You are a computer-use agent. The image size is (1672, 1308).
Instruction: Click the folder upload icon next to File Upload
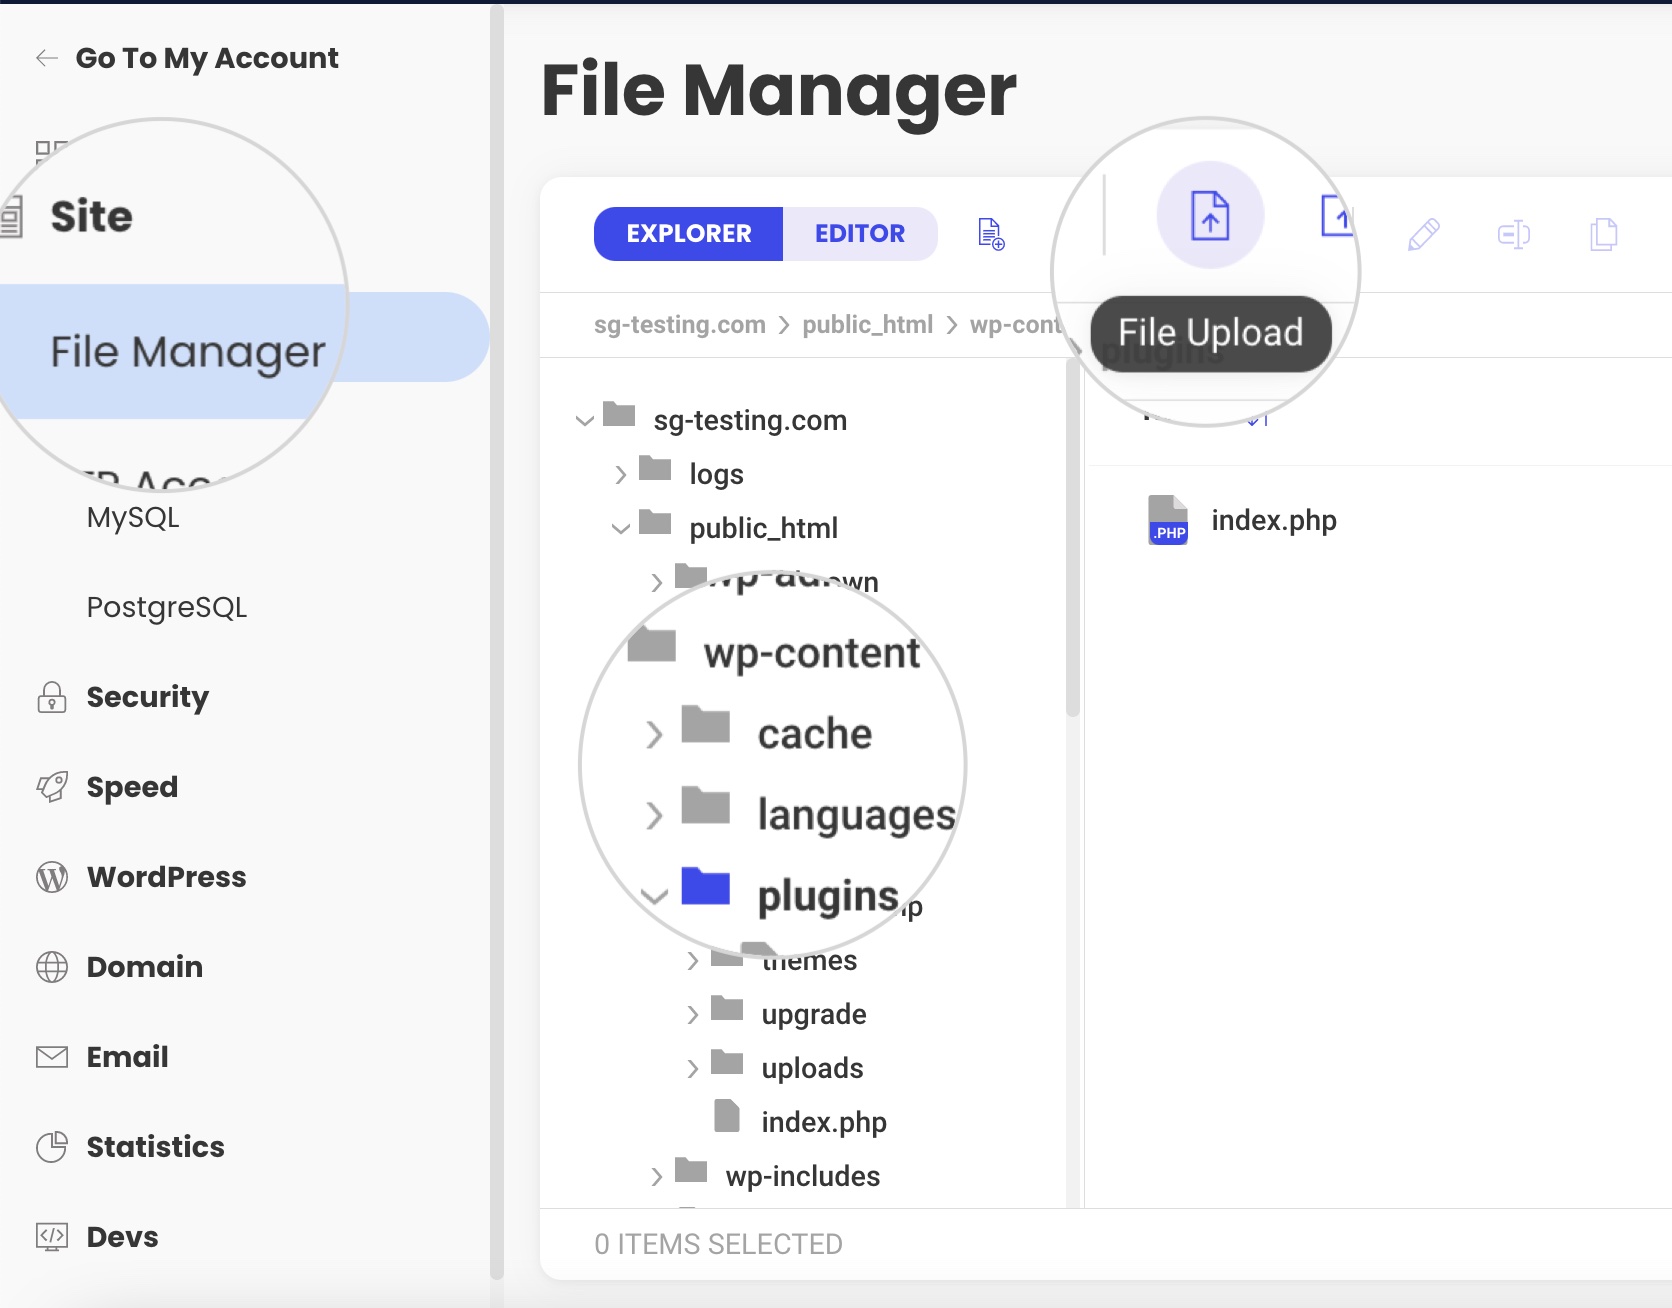tap(1337, 215)
